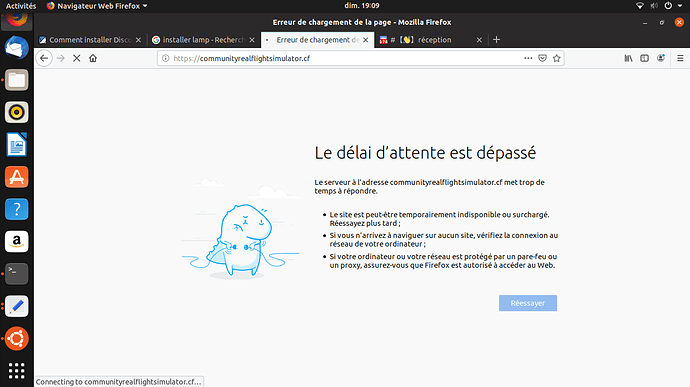Launch Amazon from the dock
The height and width of the screenshot is (387, 690).
(x=17, y=241)
